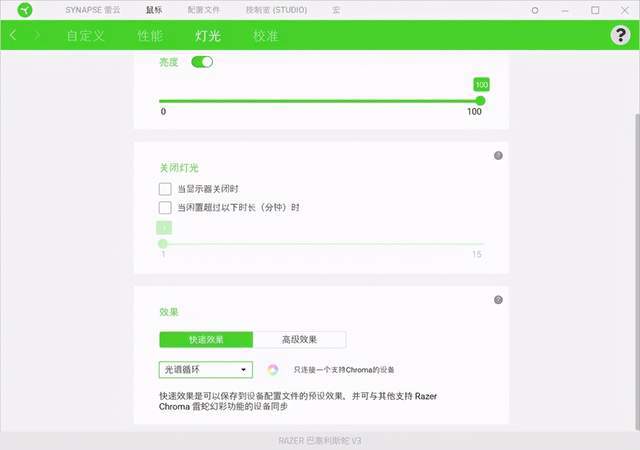Go forward with the right arrow

[x=37, y=35]
